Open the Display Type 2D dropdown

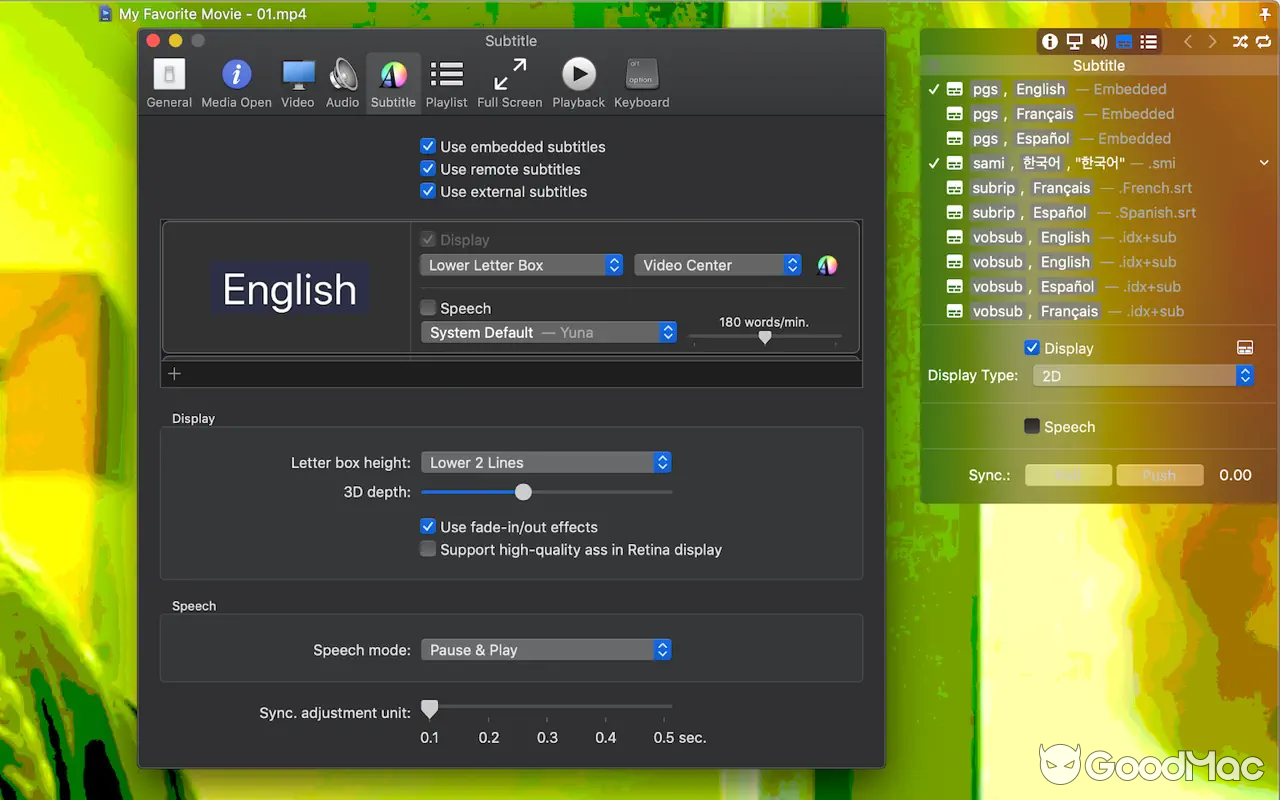tap(1143, 375)
